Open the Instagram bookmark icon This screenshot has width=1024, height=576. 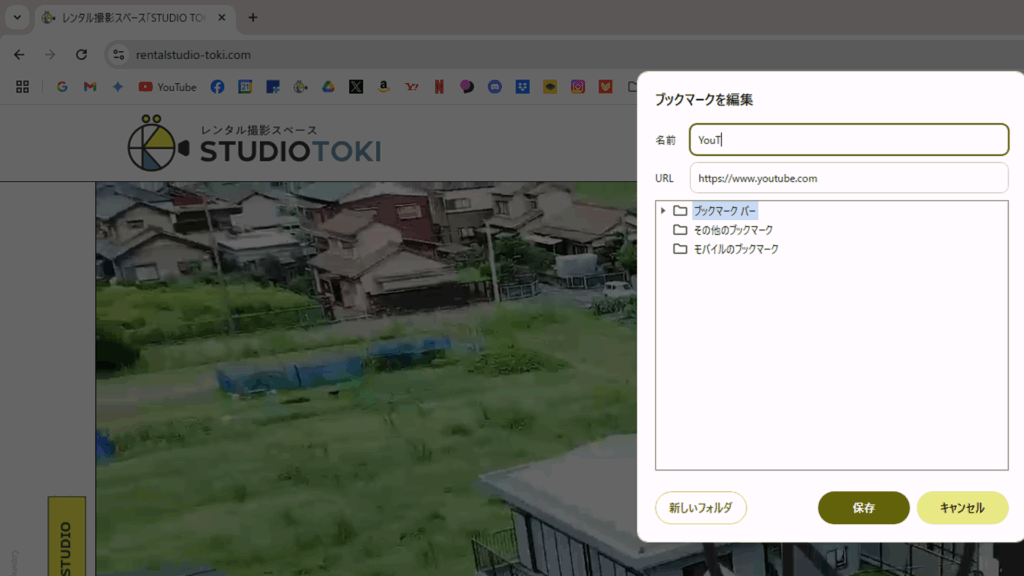pyautogui.click(x=577, y=86)
